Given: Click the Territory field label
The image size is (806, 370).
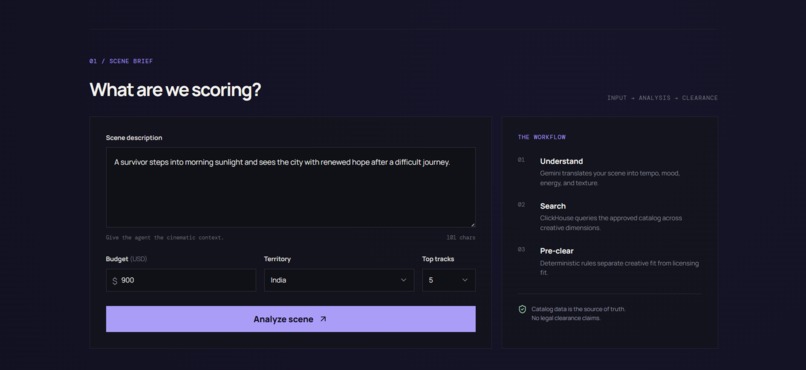Looking at the screenshot, I should click(x=277, y=259).
